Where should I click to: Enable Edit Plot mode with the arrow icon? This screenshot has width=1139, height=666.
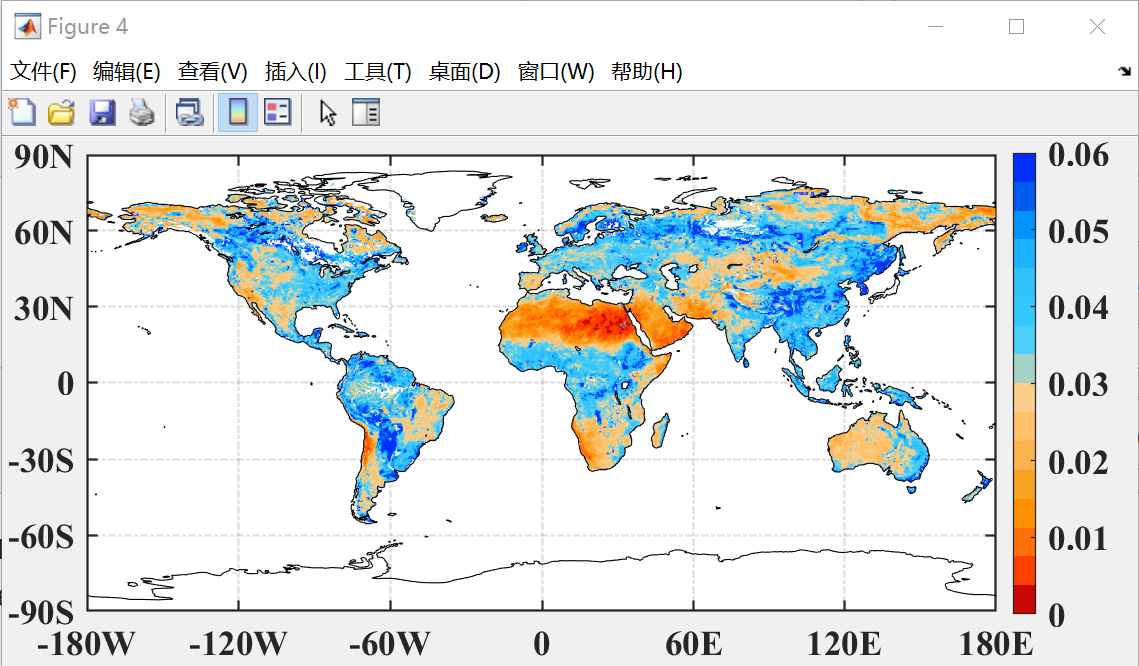click(x=326, y=112)
